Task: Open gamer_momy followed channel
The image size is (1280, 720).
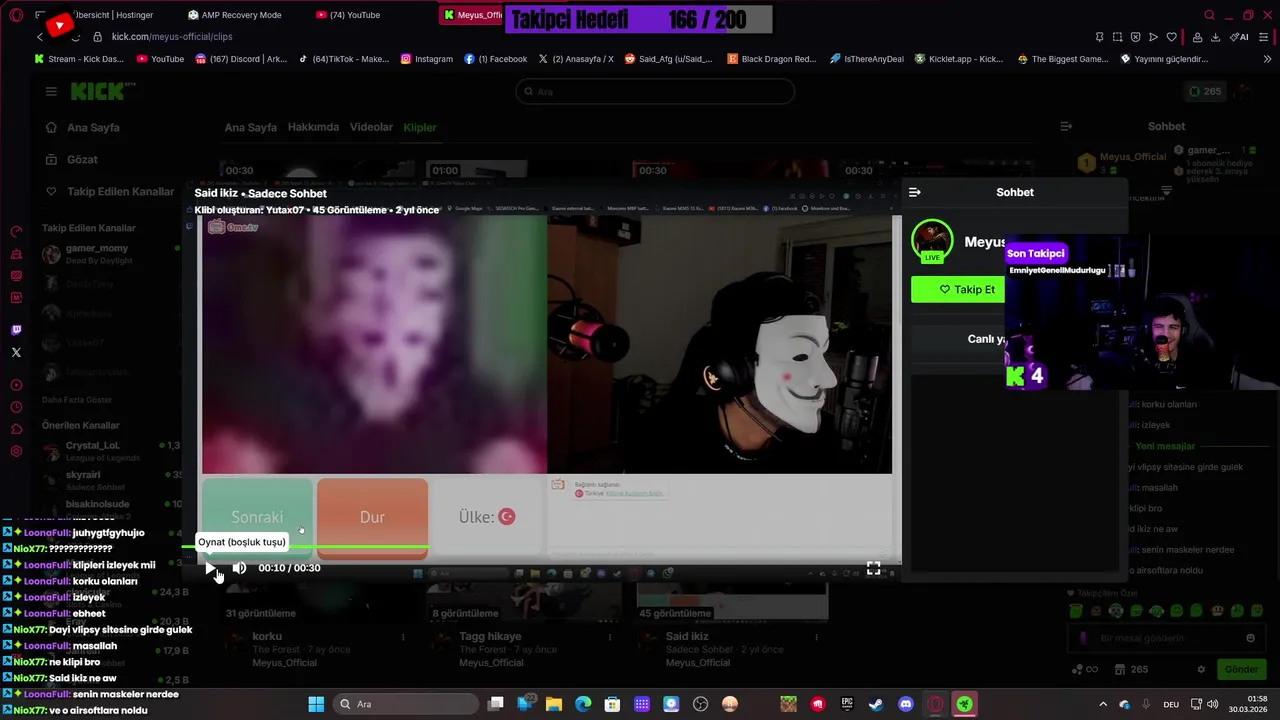Action: pyautogui.click(x=97, y=253)
